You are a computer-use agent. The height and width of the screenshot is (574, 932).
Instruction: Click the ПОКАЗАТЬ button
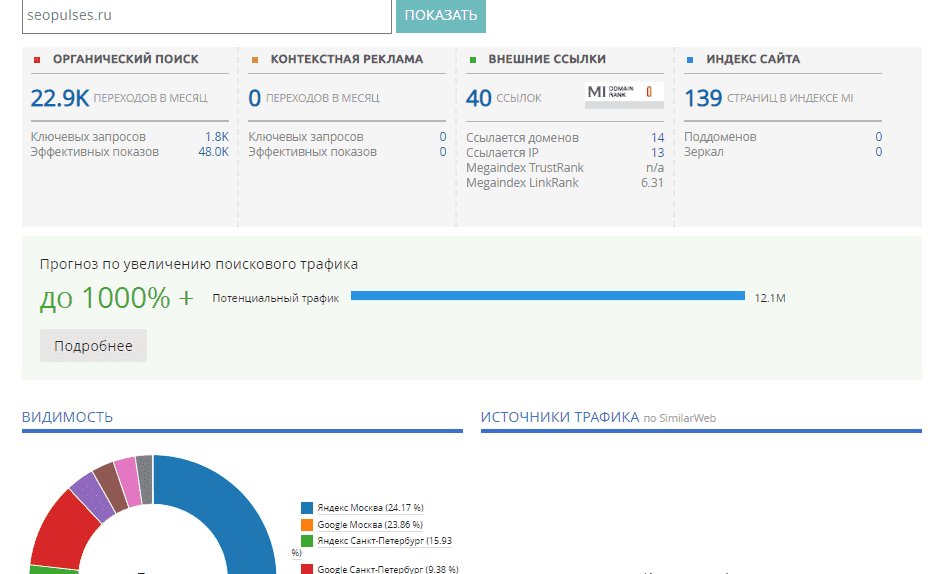[x=440, y=15]
